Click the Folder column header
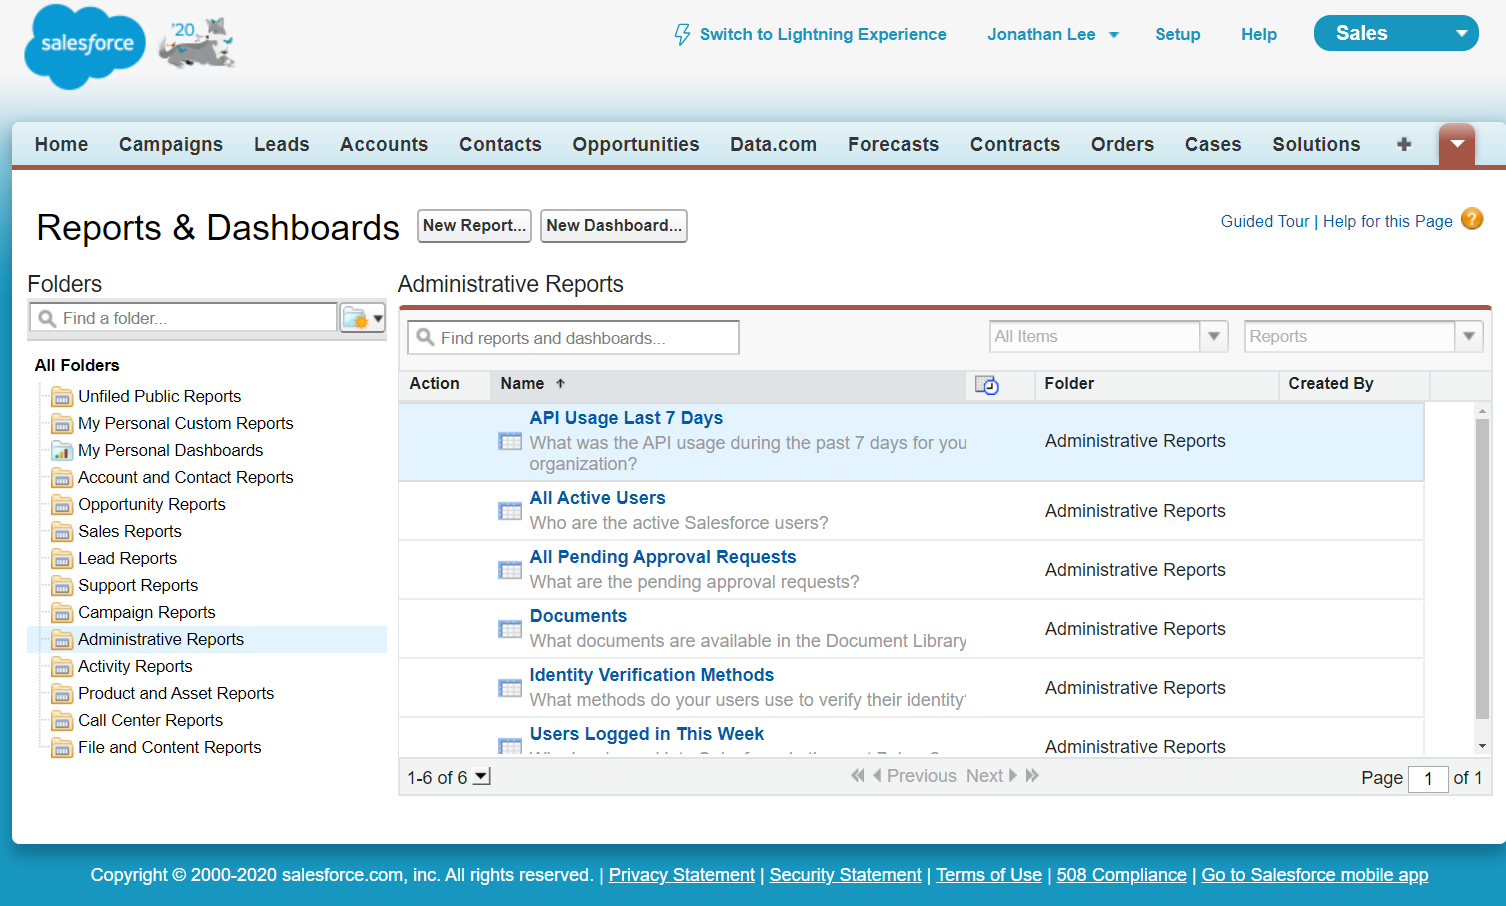 tap(1069, 384)
